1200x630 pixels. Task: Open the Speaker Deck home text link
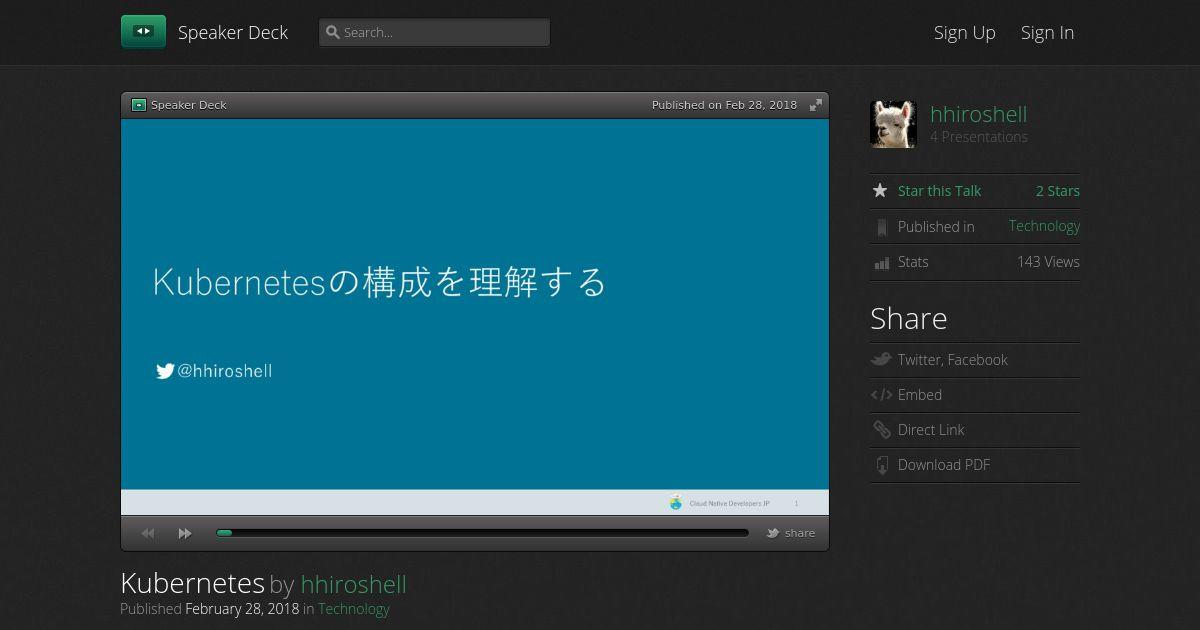point(233,32)
